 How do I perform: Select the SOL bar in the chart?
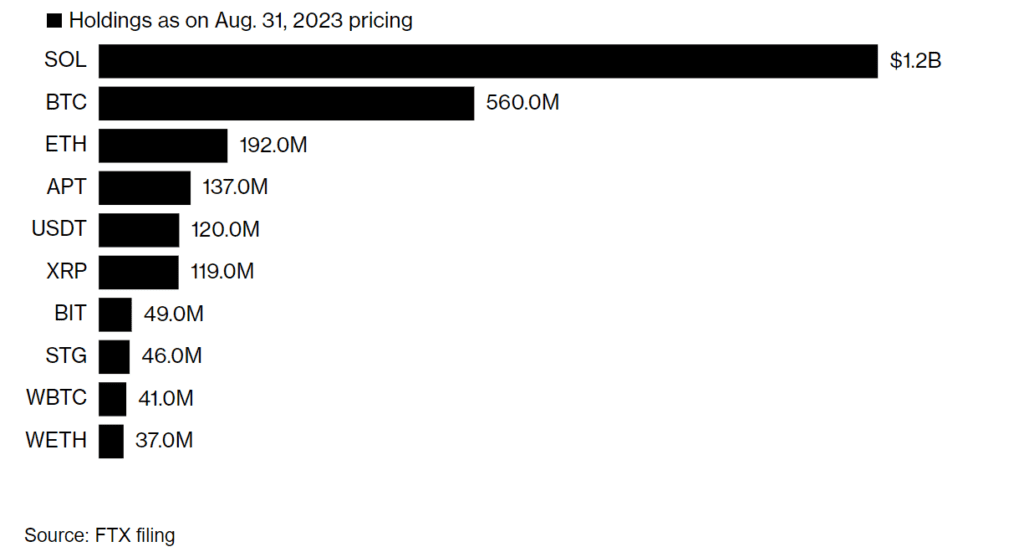pyautogui.click(x=488, y=61)
